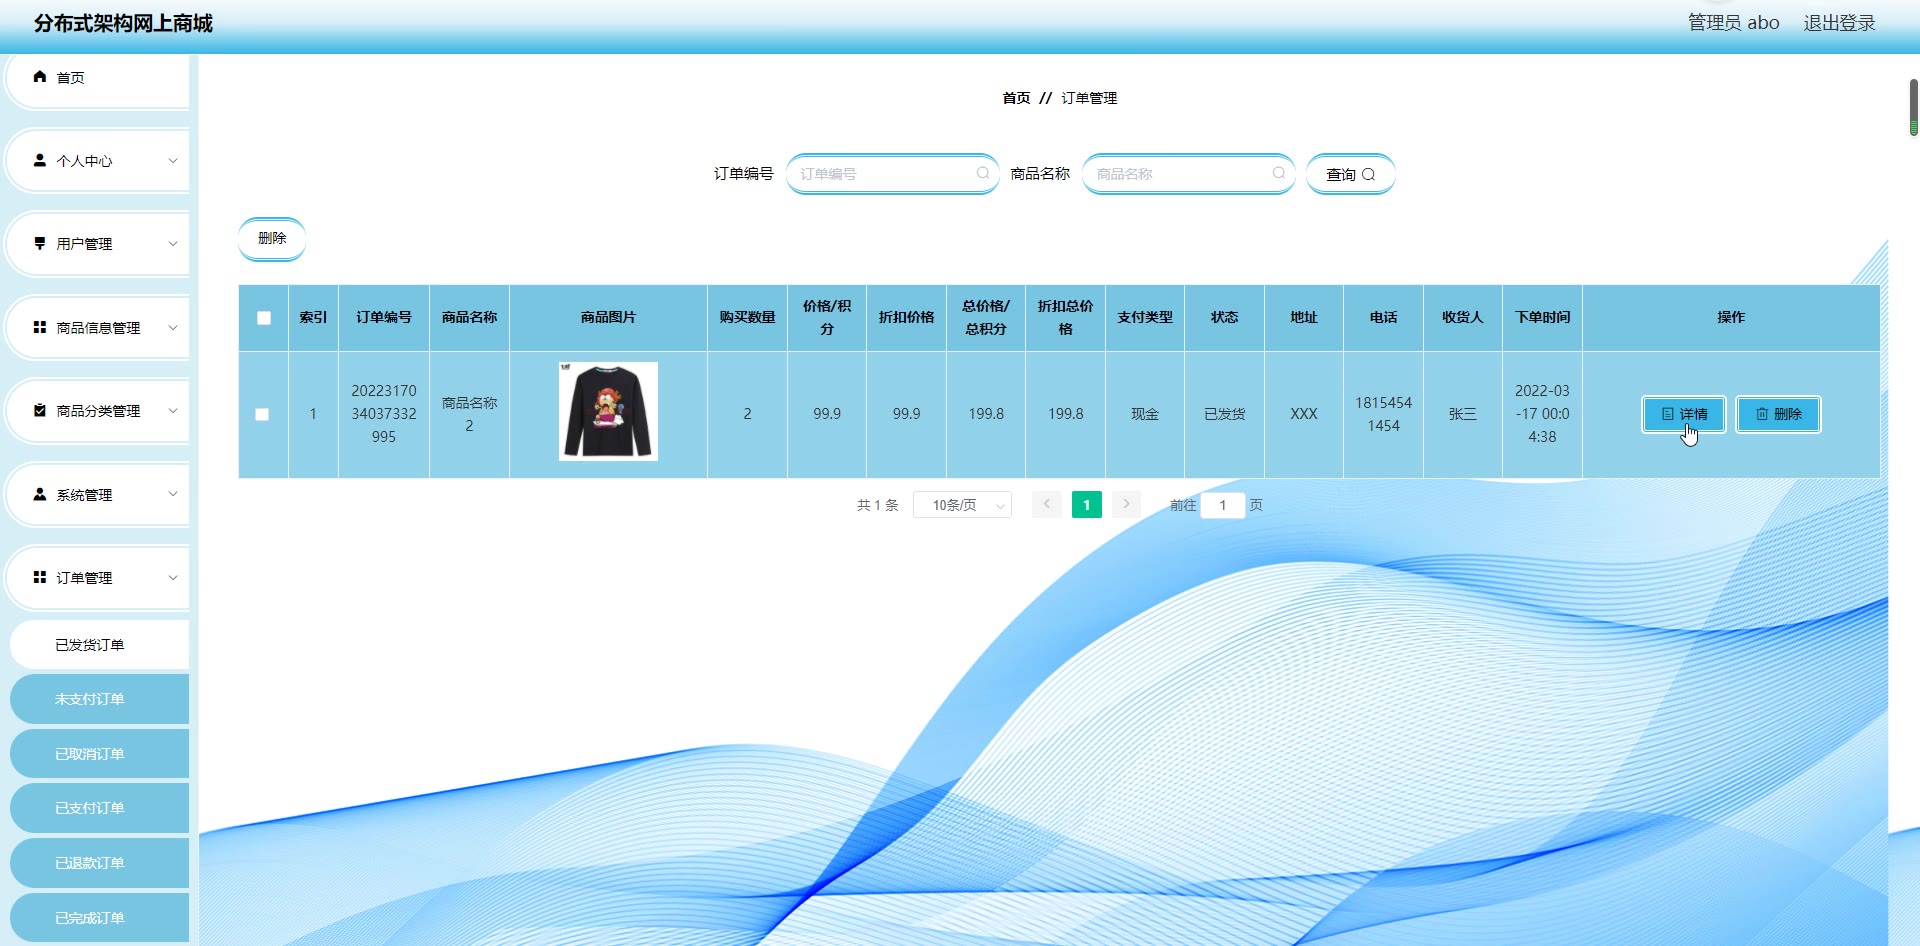Open the 未支付订单 submenu item
Screen dimensions: 1920x946
99,699
